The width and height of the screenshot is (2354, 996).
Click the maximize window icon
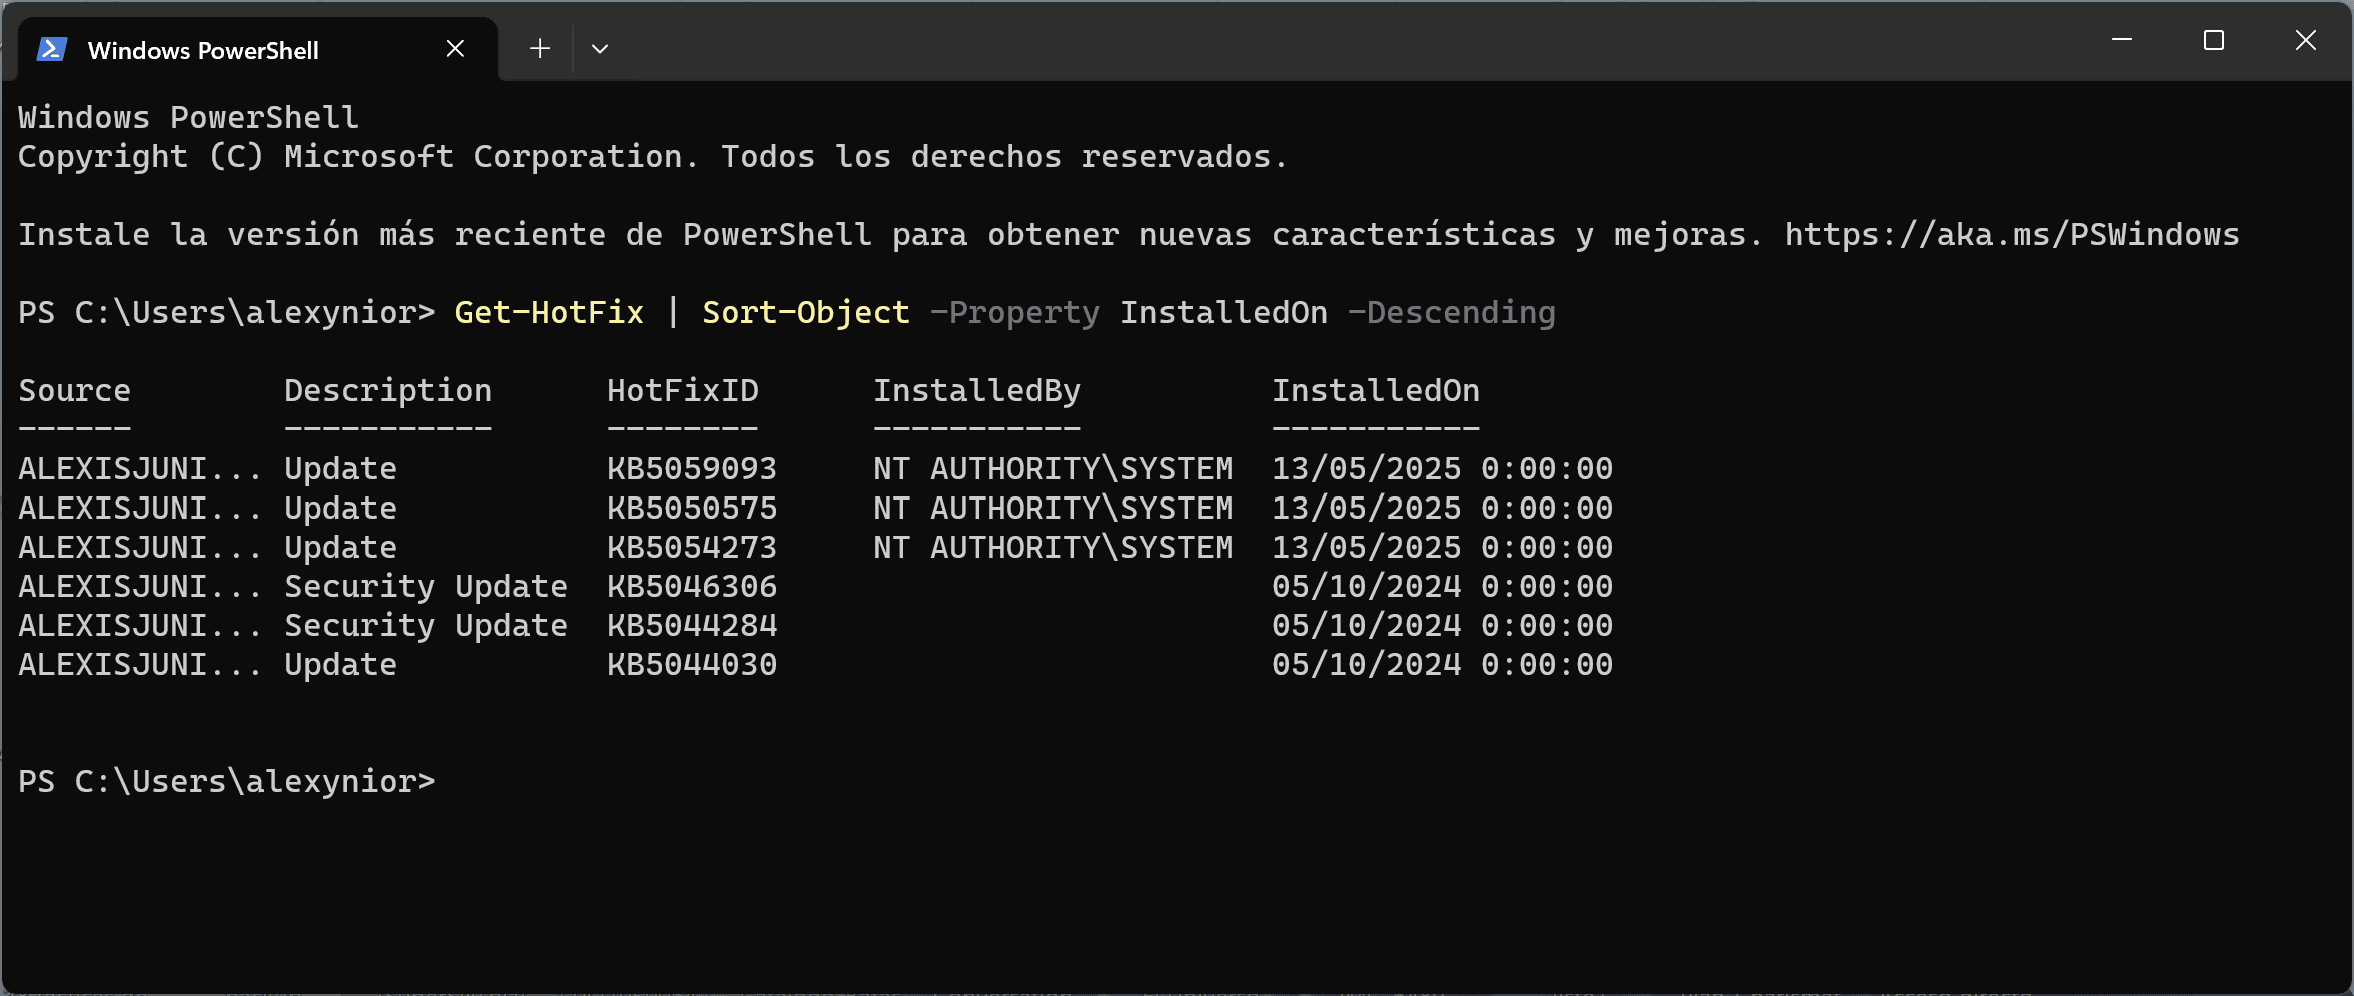(2214, 40)
